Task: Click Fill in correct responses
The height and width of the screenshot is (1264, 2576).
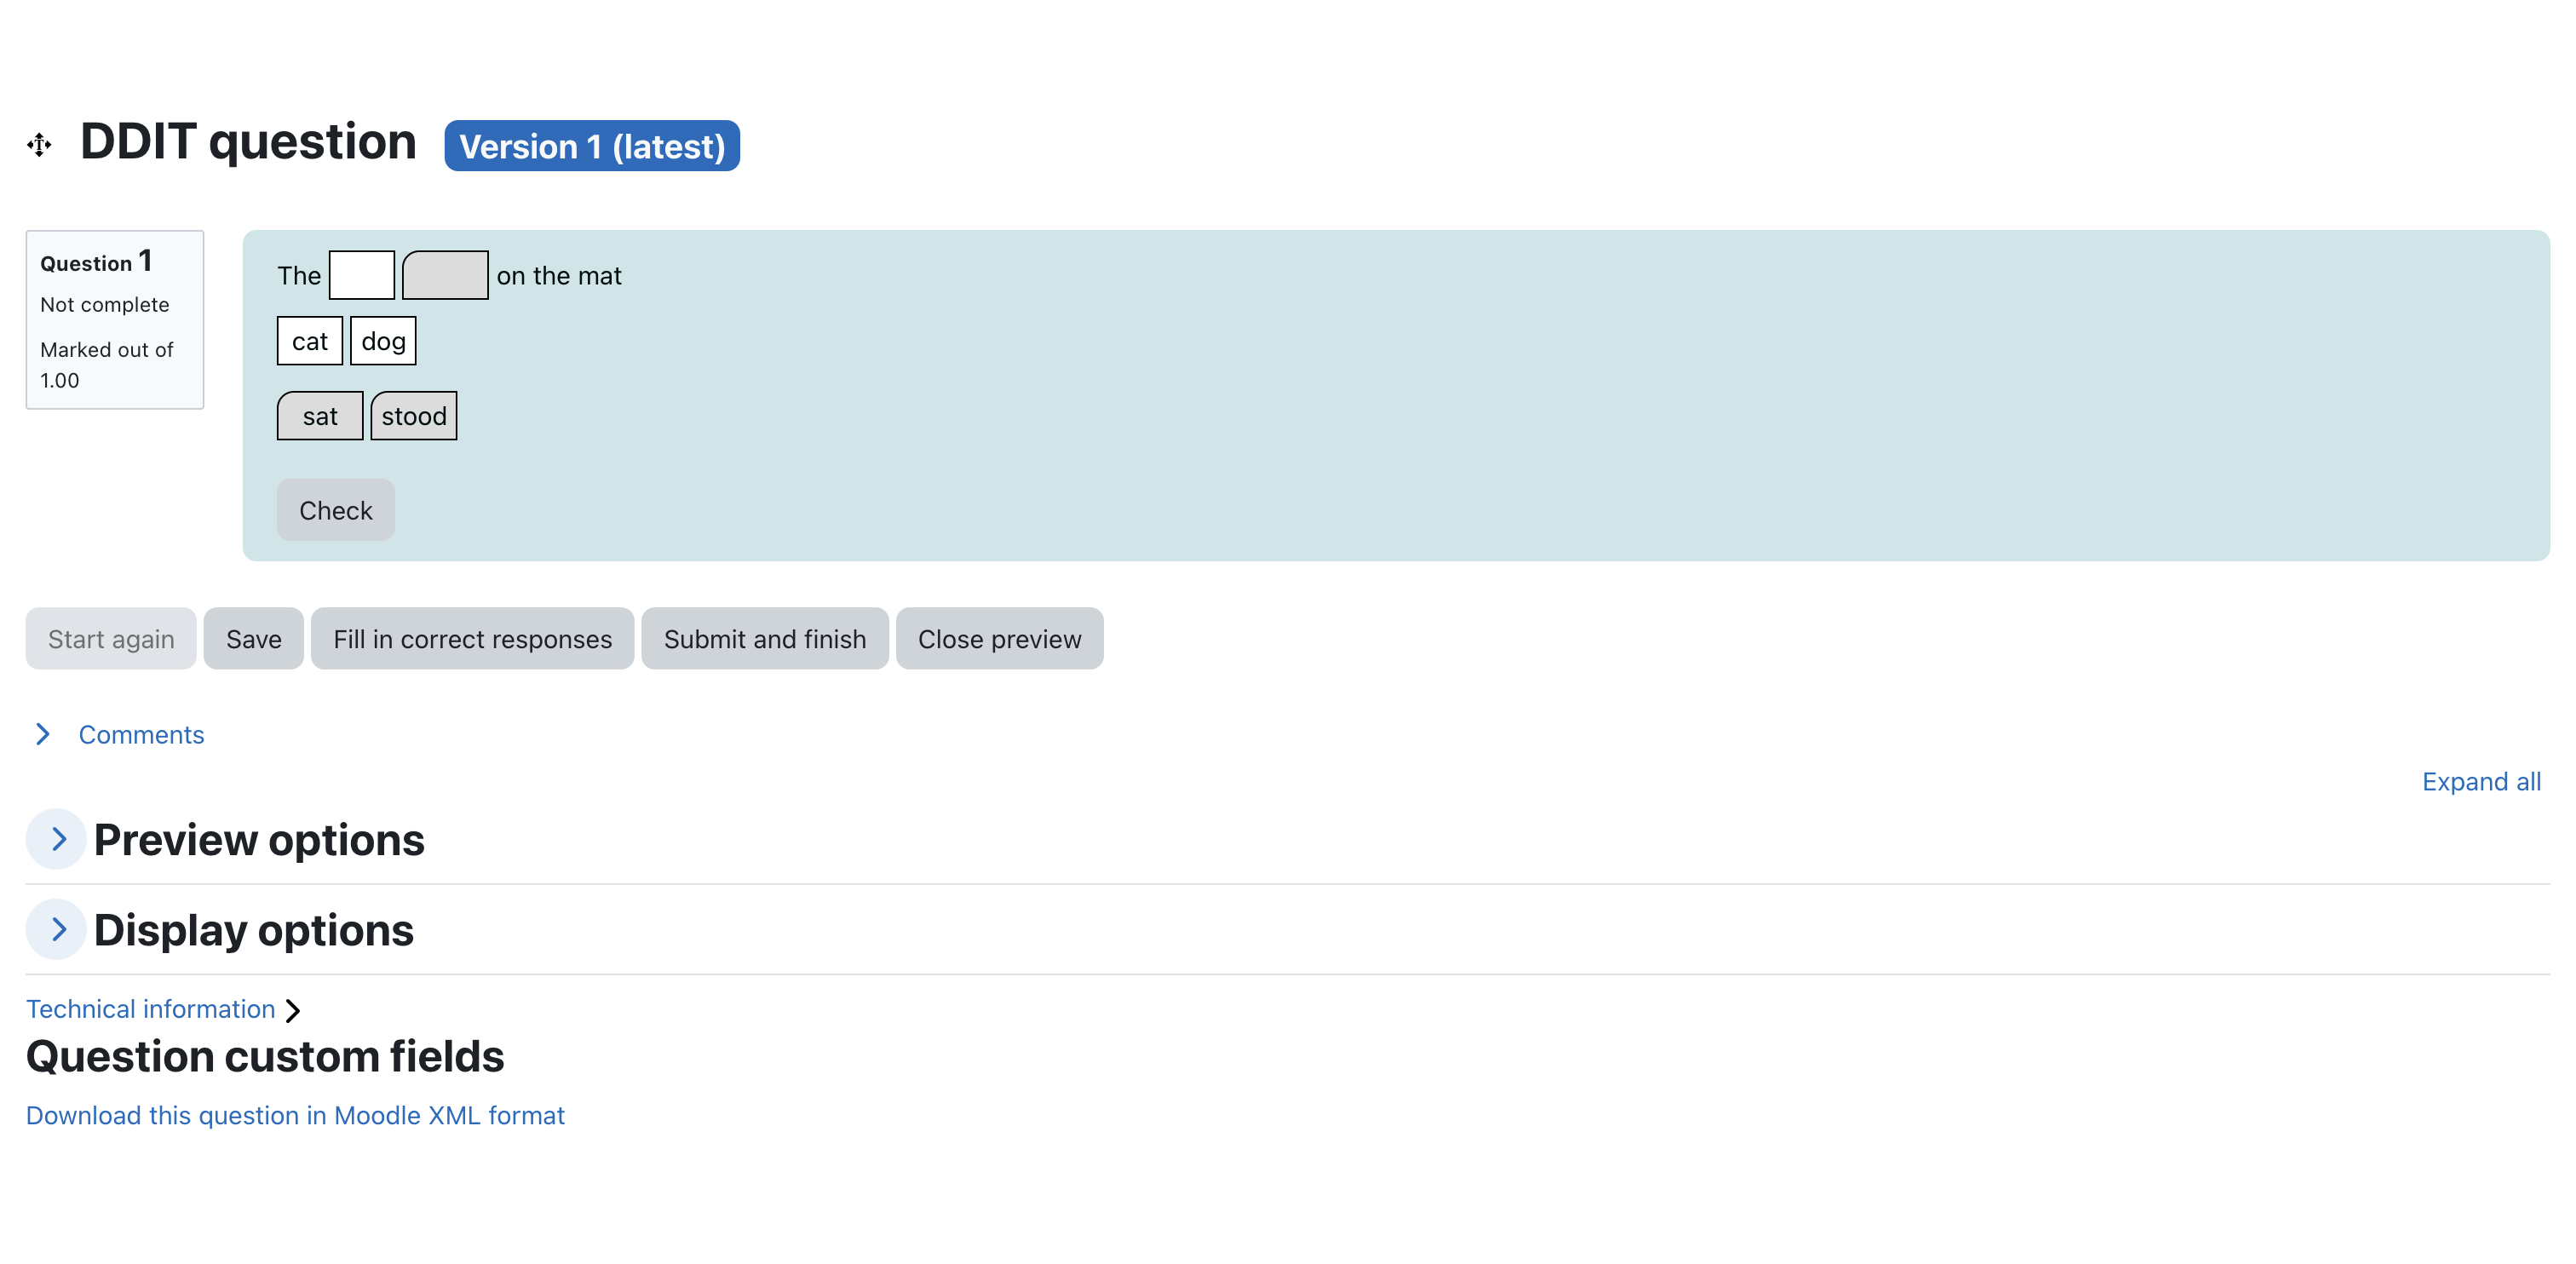Action: (x=472, y=639)
